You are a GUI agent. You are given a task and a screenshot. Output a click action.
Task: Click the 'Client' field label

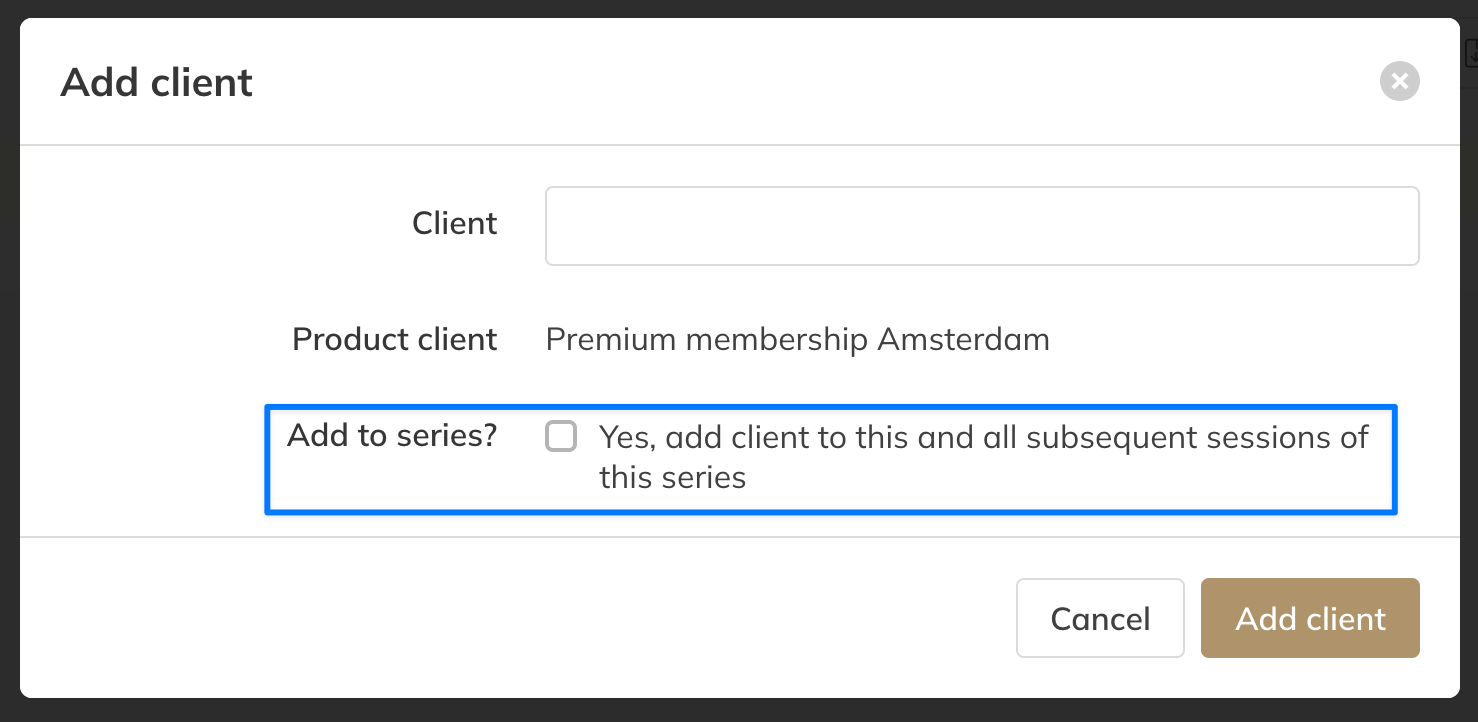[454, 223]
